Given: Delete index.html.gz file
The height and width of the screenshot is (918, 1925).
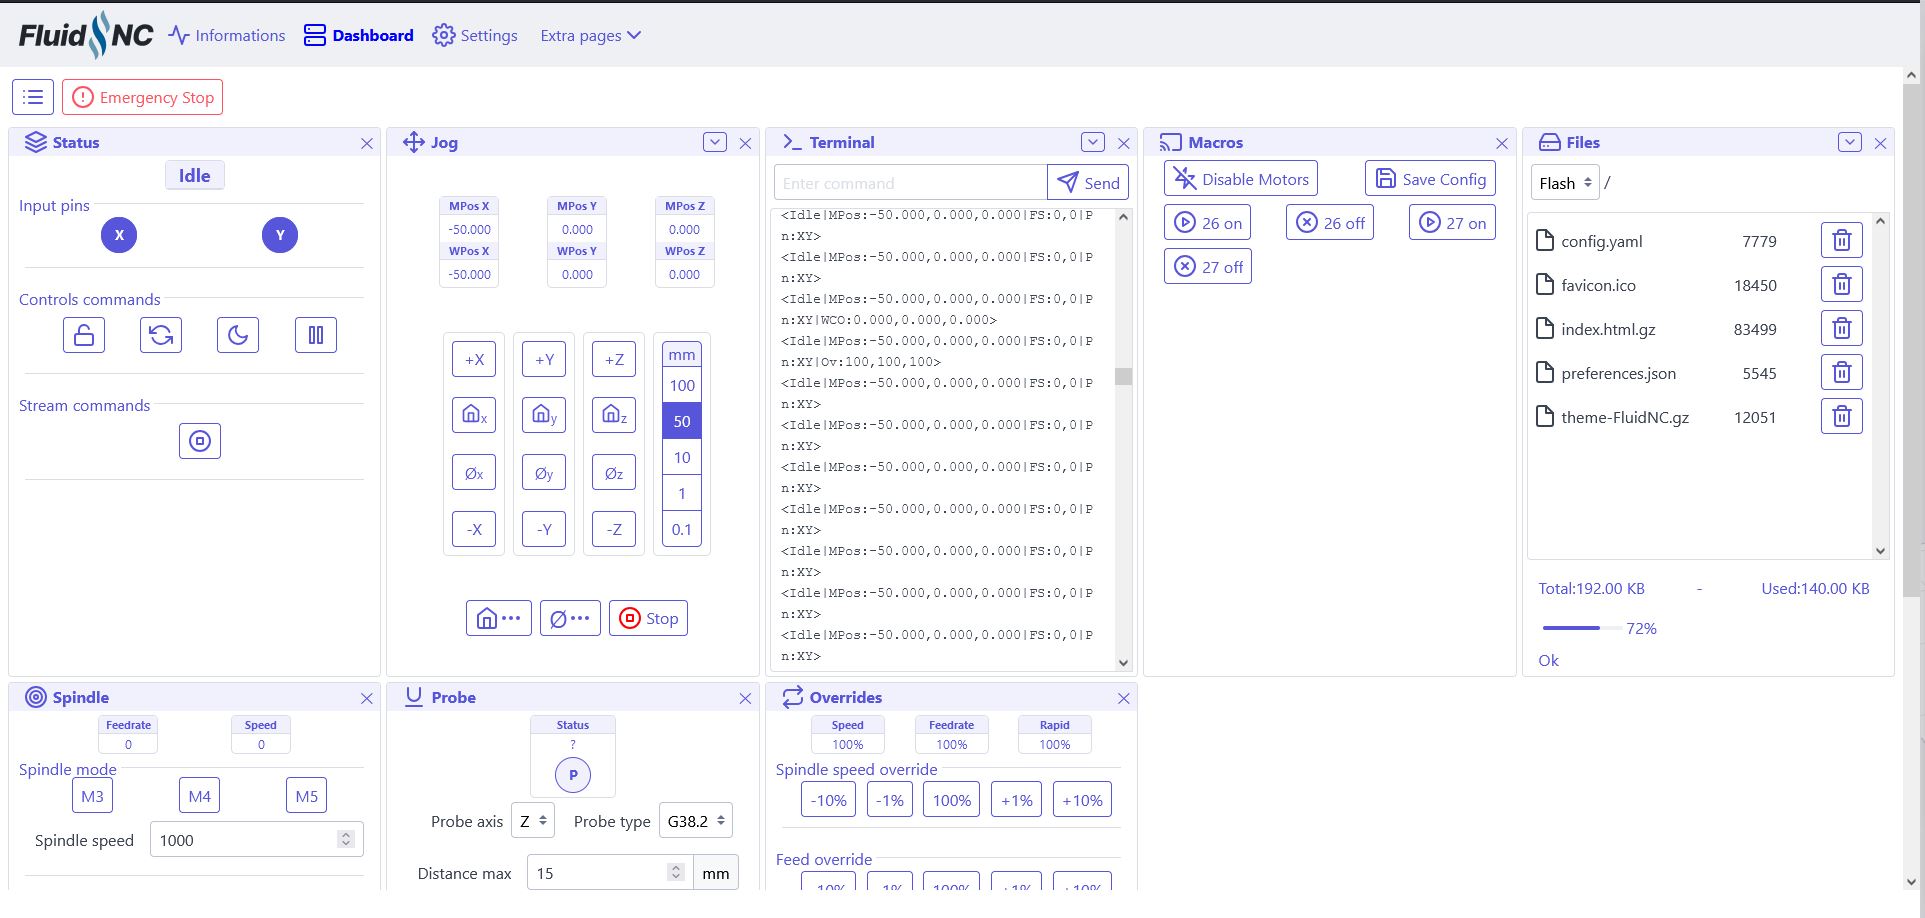Looking at the screenshot, I should 1842,329.
